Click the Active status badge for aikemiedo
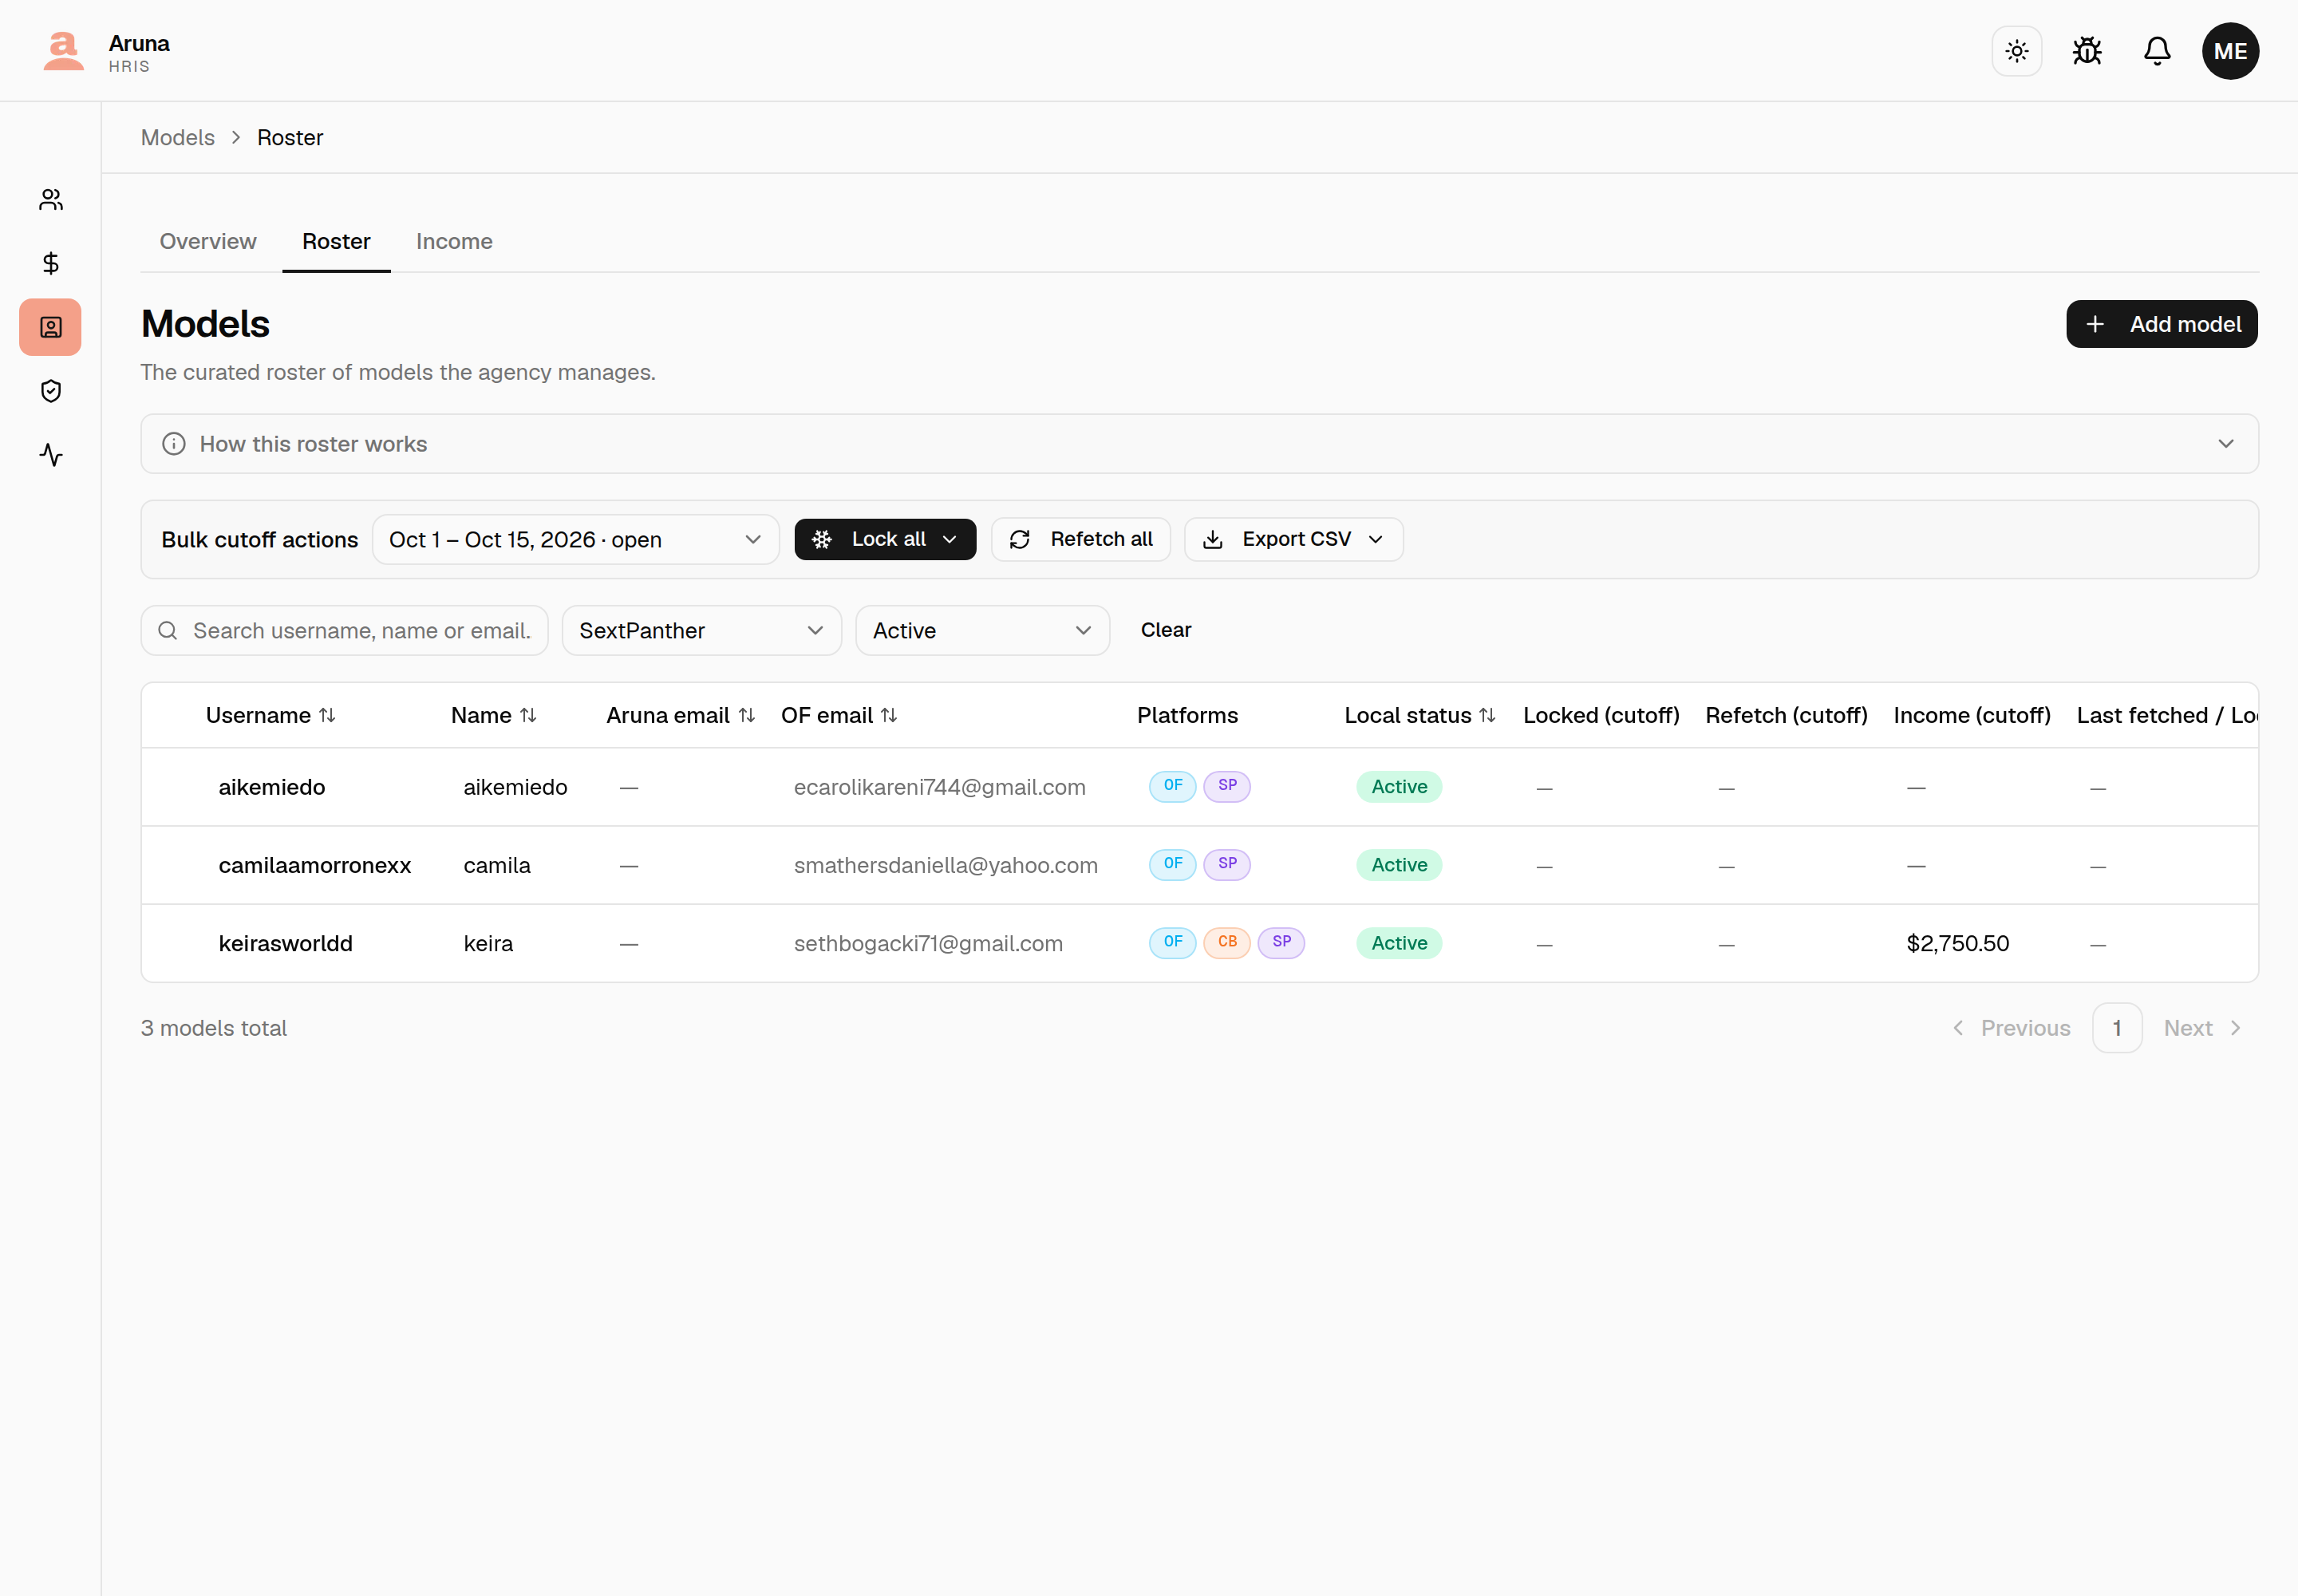The width and height of the screenshot is (2298, 1596). 1398,787
